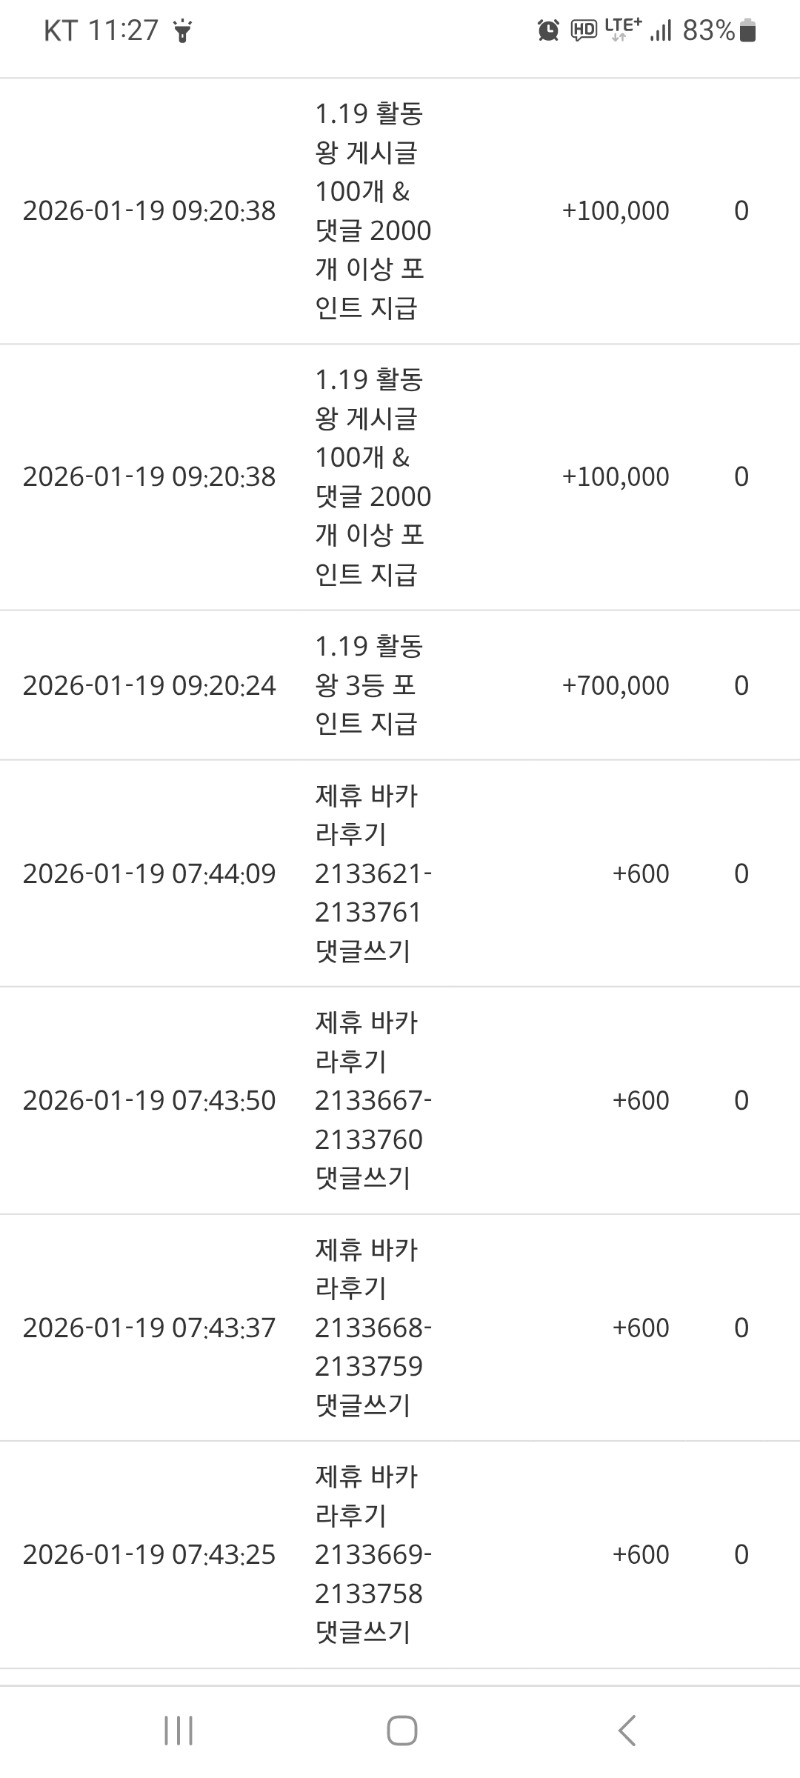Tap the Android back navigation button
This screenshot has width=800, height=1778.
click(x=627, y=1730)
